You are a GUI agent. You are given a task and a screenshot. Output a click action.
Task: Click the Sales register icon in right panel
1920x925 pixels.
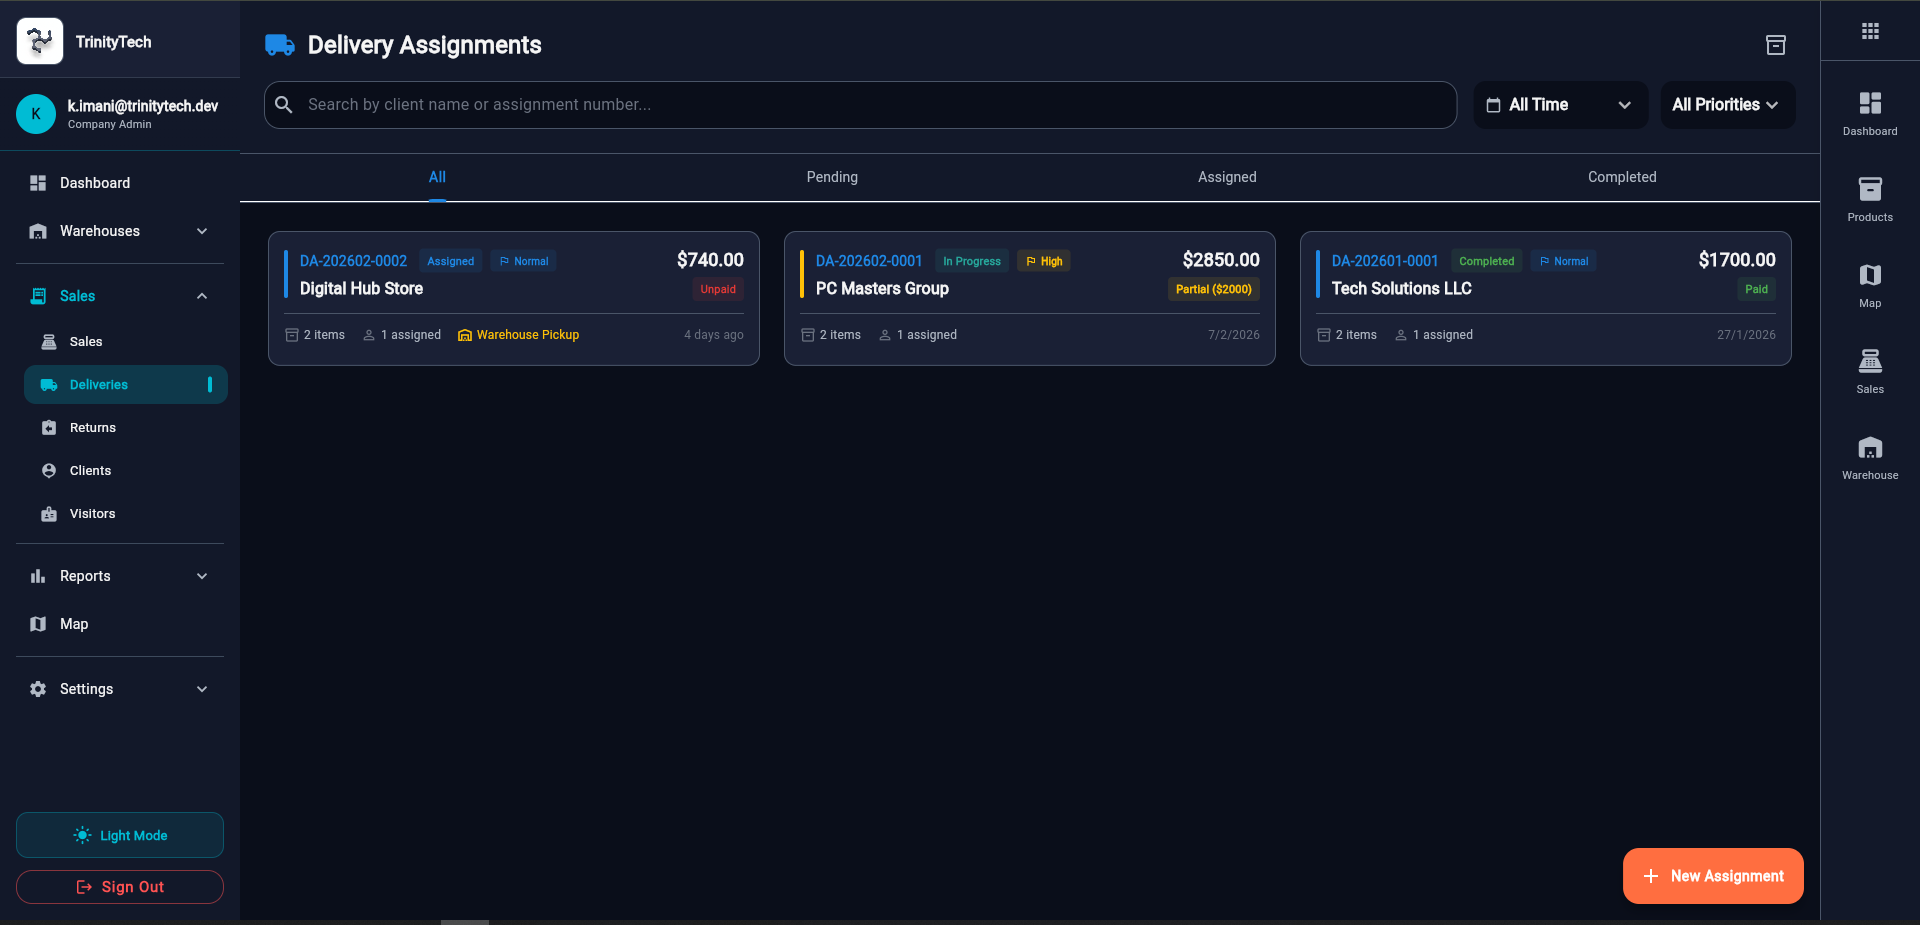coord(1870,371)
